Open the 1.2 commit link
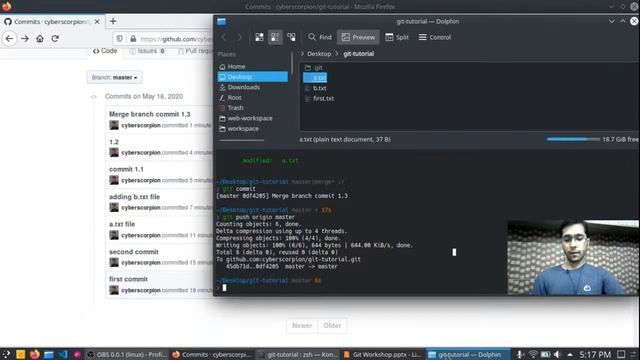 tap(114, 142)
